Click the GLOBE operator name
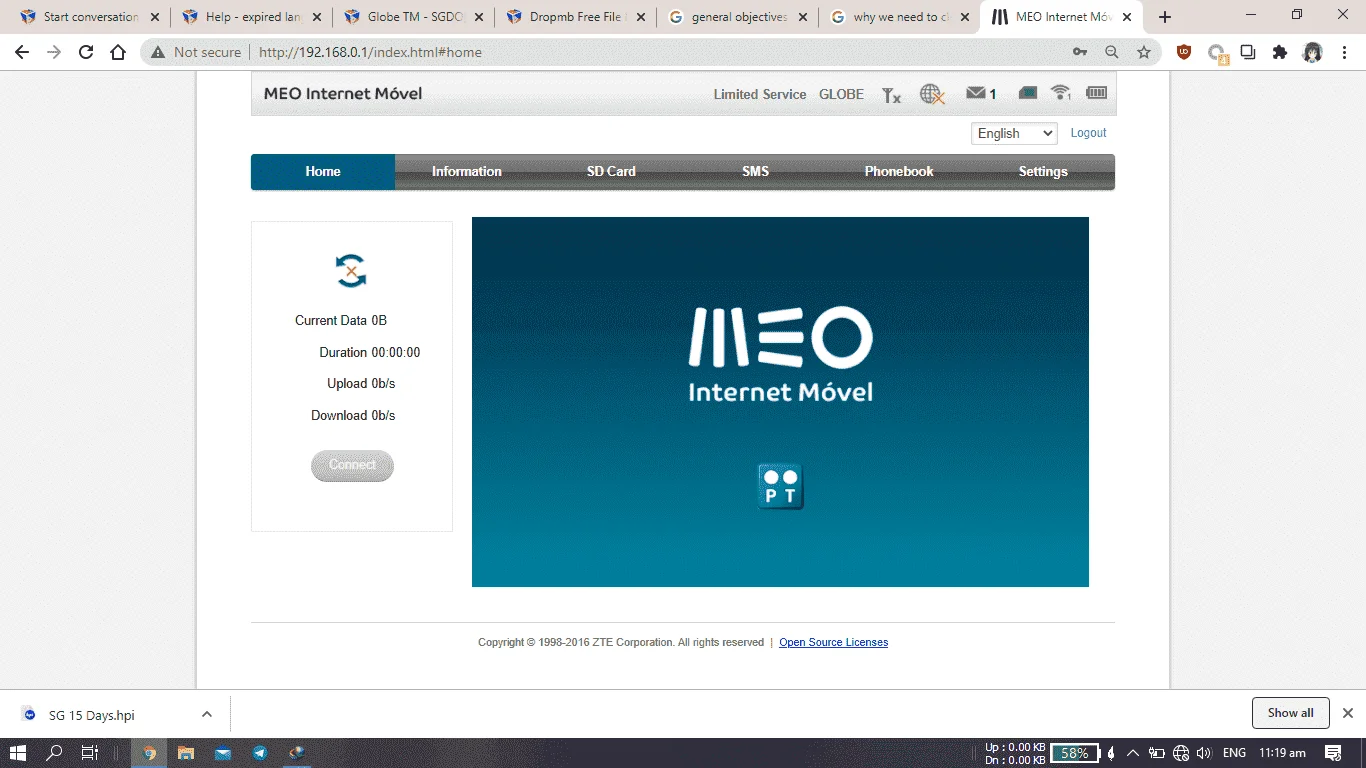Screen dimensions: 1366x768 coord(841,95)
